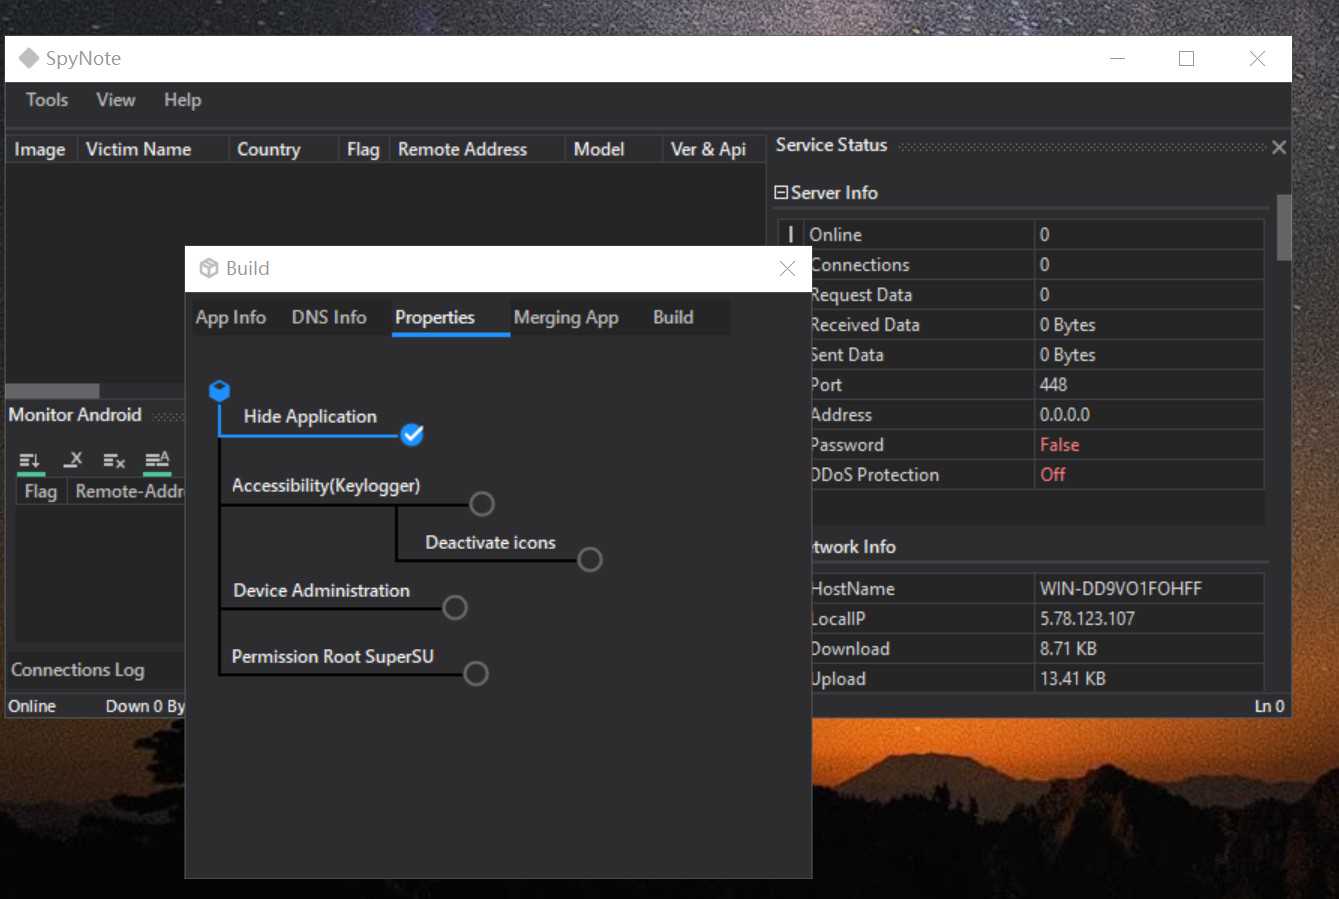Close the Build dialog window
Image resolution: width=1339 pixels, height=899 pixels.
tap(787, 268)
